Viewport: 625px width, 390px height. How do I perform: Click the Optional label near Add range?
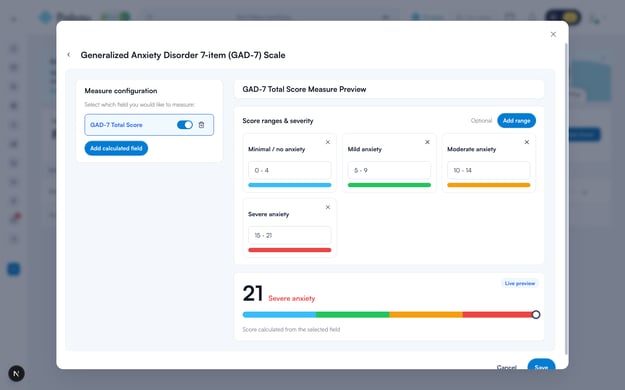pyautogui.click(x=481, y=120)
